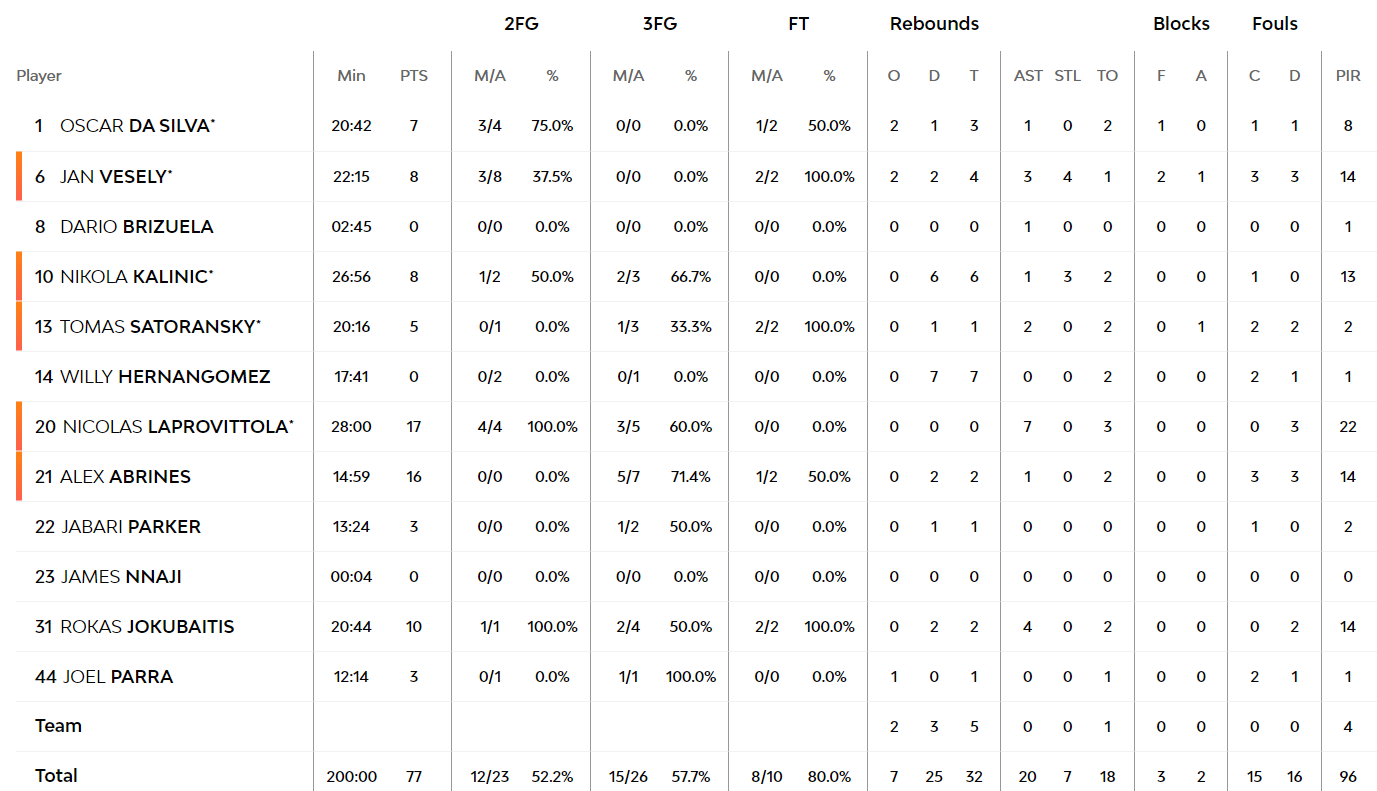Click the AST column header
This screenshot has height=791, width=1377.
click(x=1028, y=75)
